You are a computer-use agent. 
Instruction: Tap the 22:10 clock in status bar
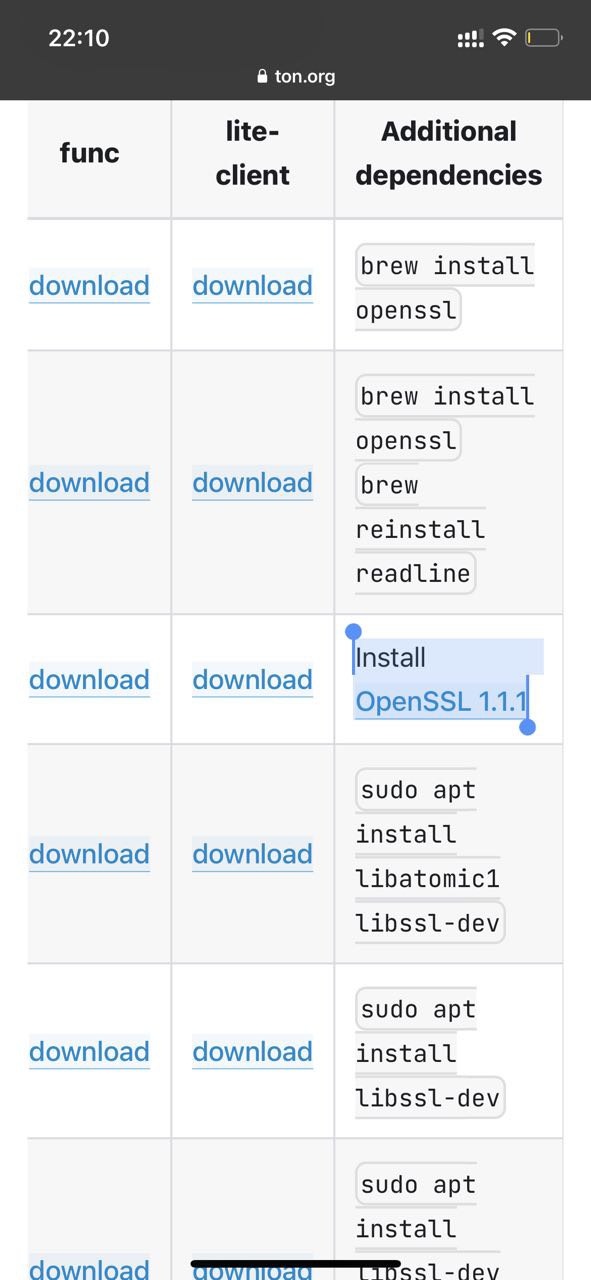pos(79,38)
